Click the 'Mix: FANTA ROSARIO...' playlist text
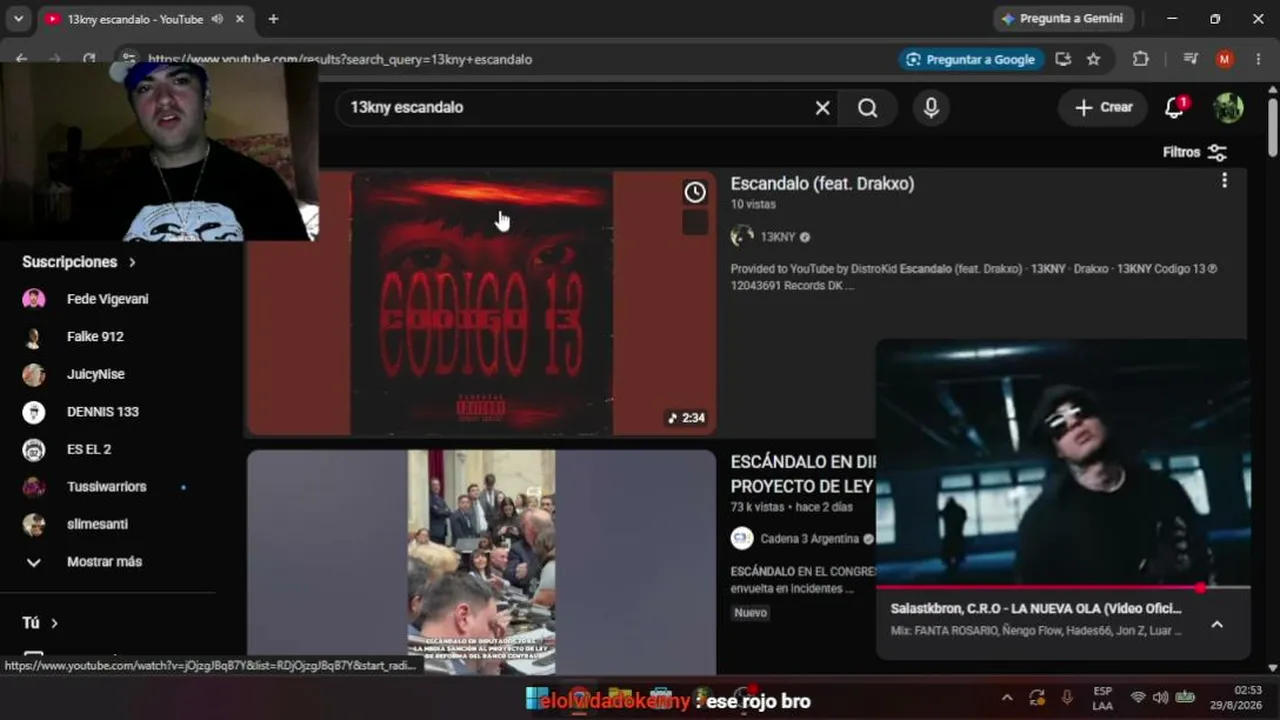Screen dimensions: 1280x720 click(x=1036, y=631)
